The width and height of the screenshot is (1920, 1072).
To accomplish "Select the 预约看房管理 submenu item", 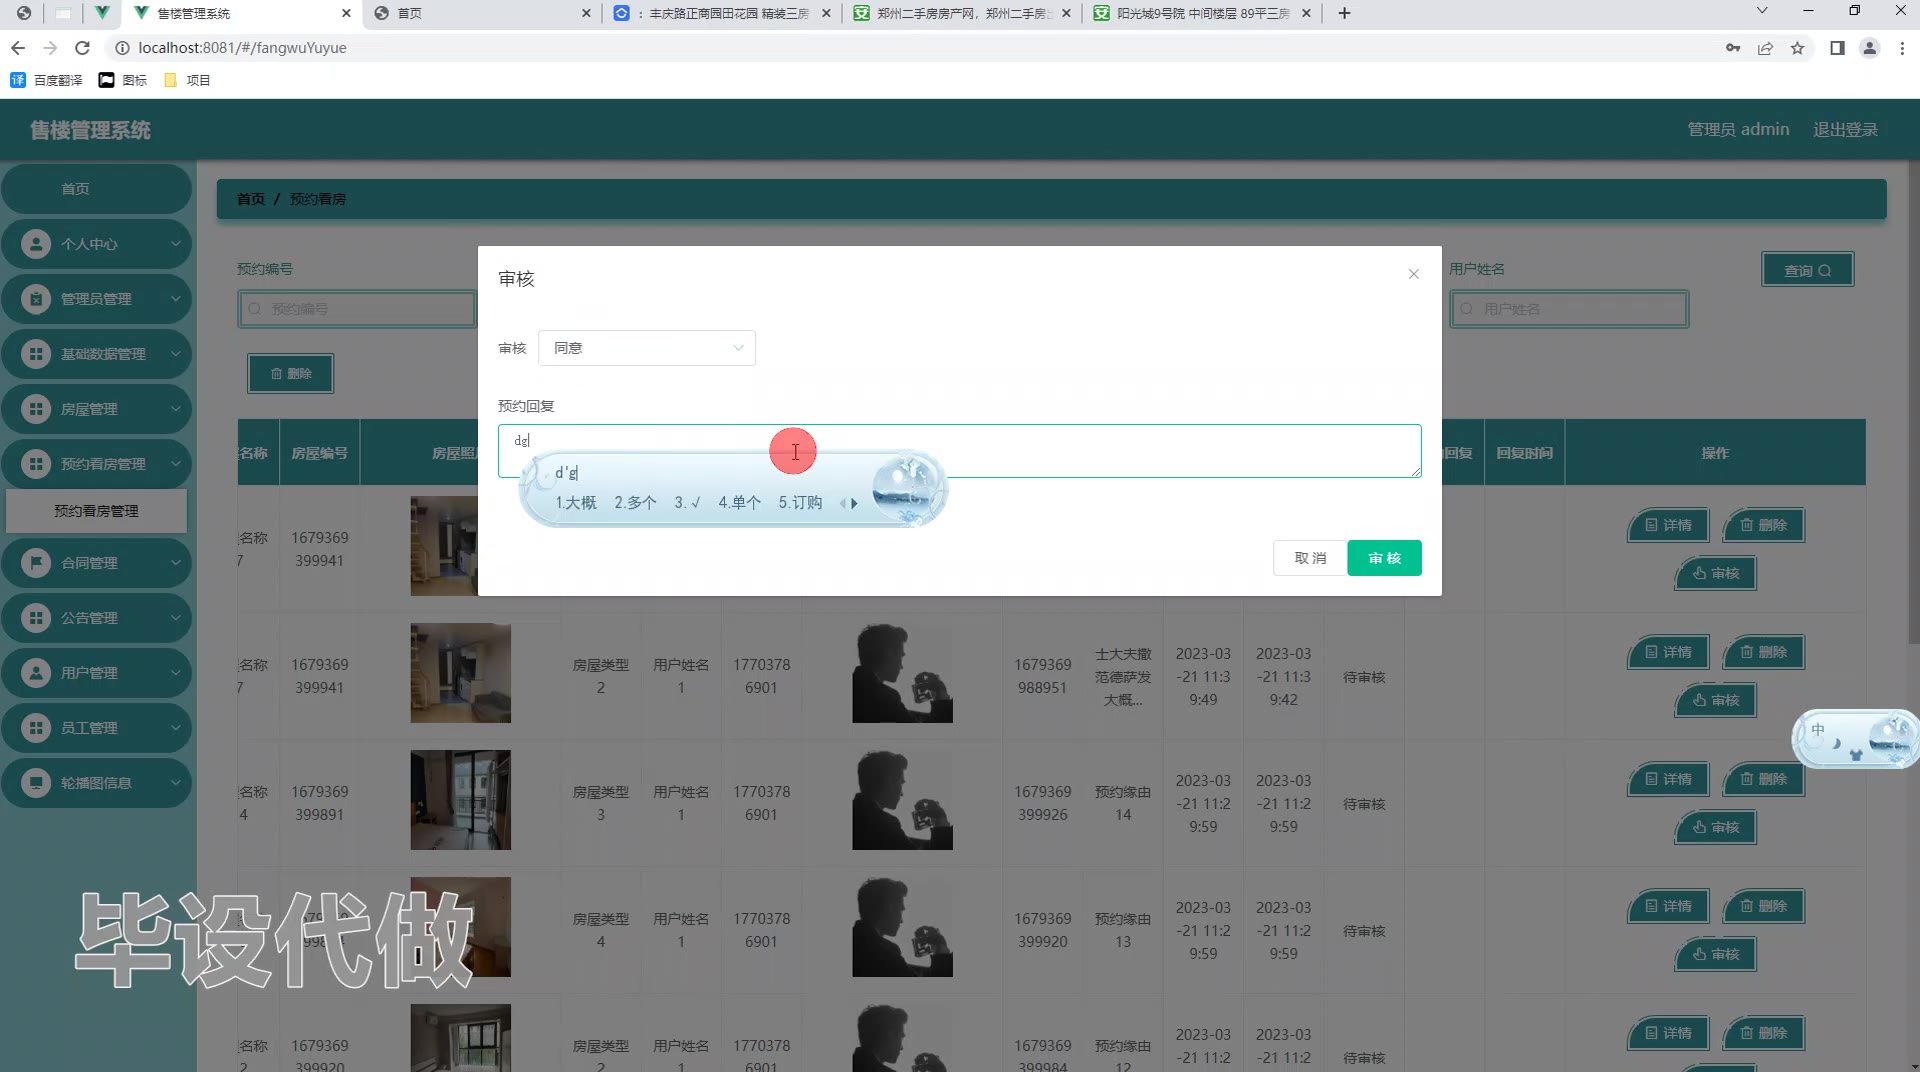I will (x=96, y=511).
